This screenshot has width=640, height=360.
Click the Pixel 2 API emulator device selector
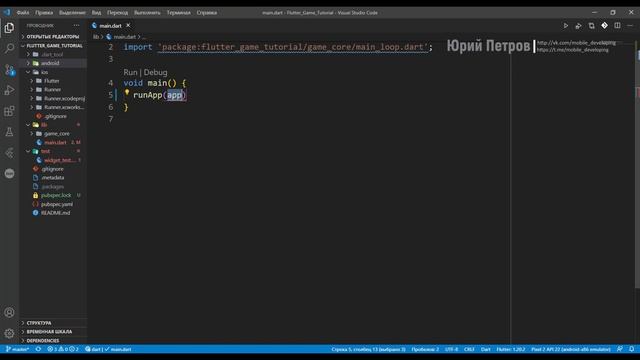[571, 349]
